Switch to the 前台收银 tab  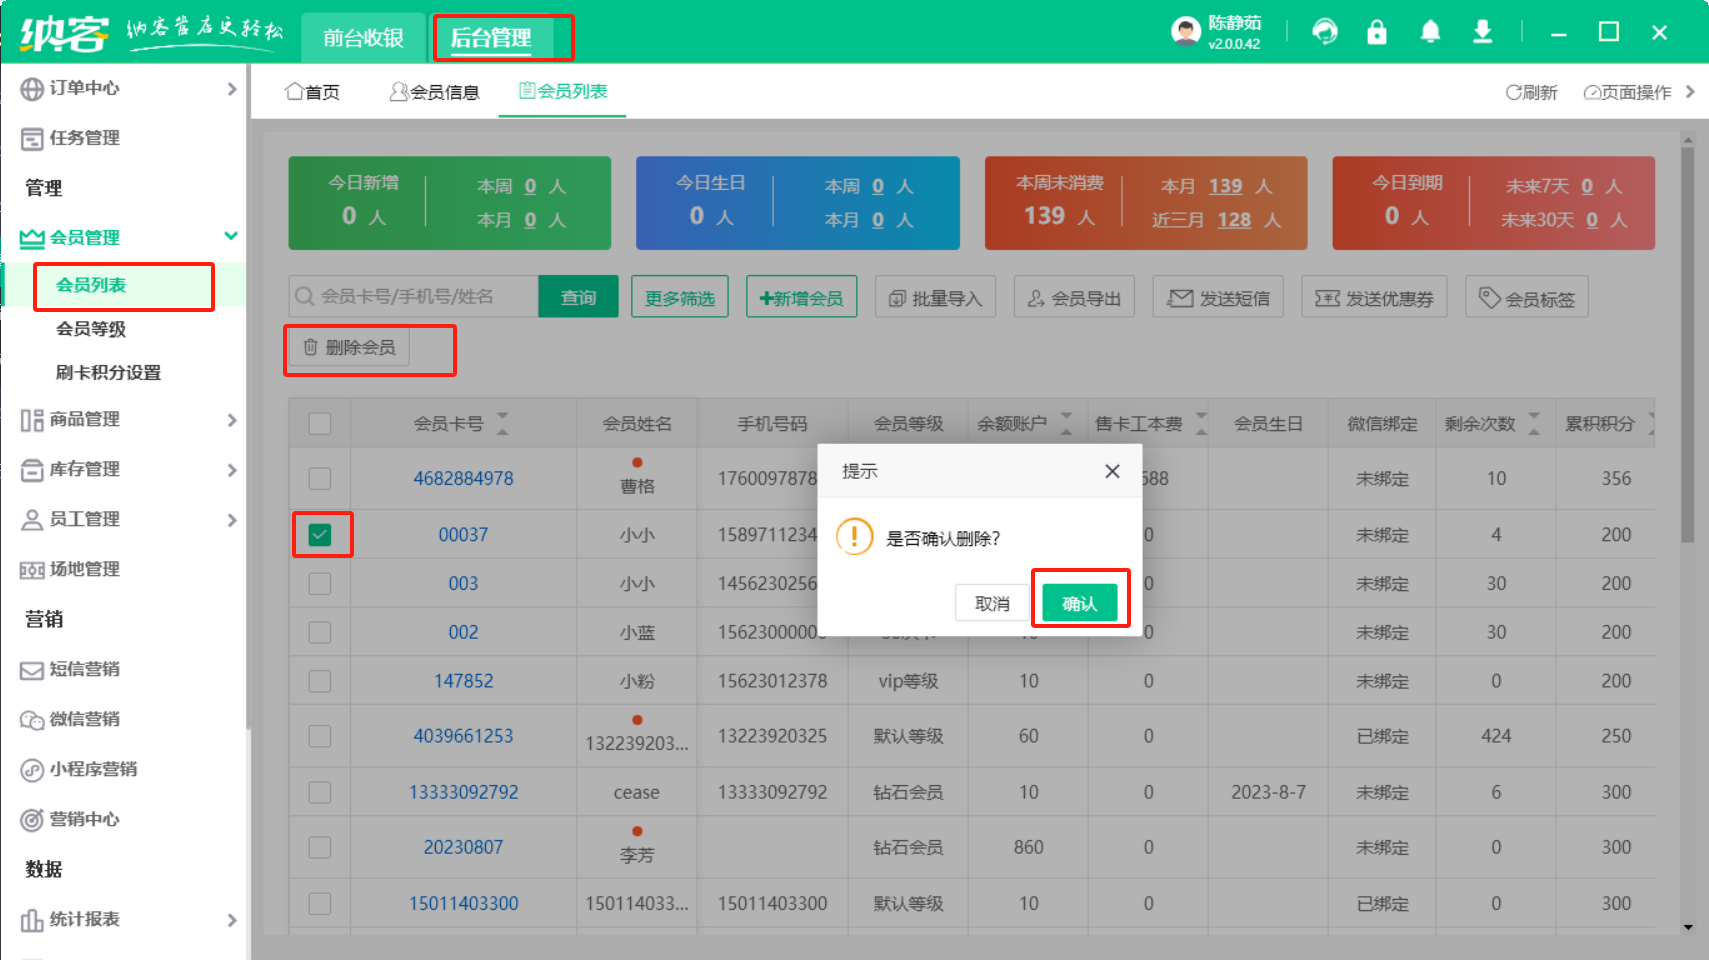(x=363, y=38)
